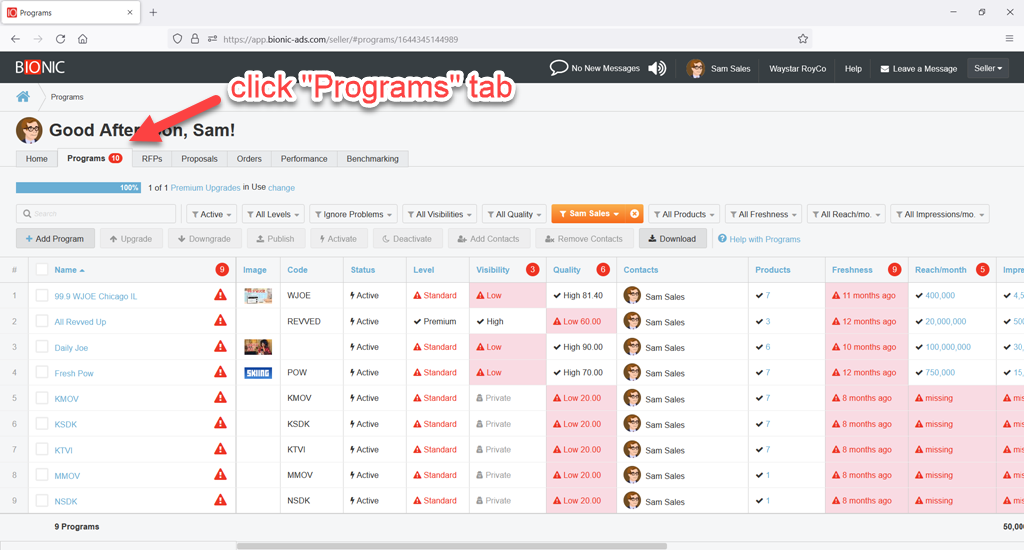The image size is (1024, 550).
Task: Toggle the select-all checkbox in header
Action: point(42,269)
